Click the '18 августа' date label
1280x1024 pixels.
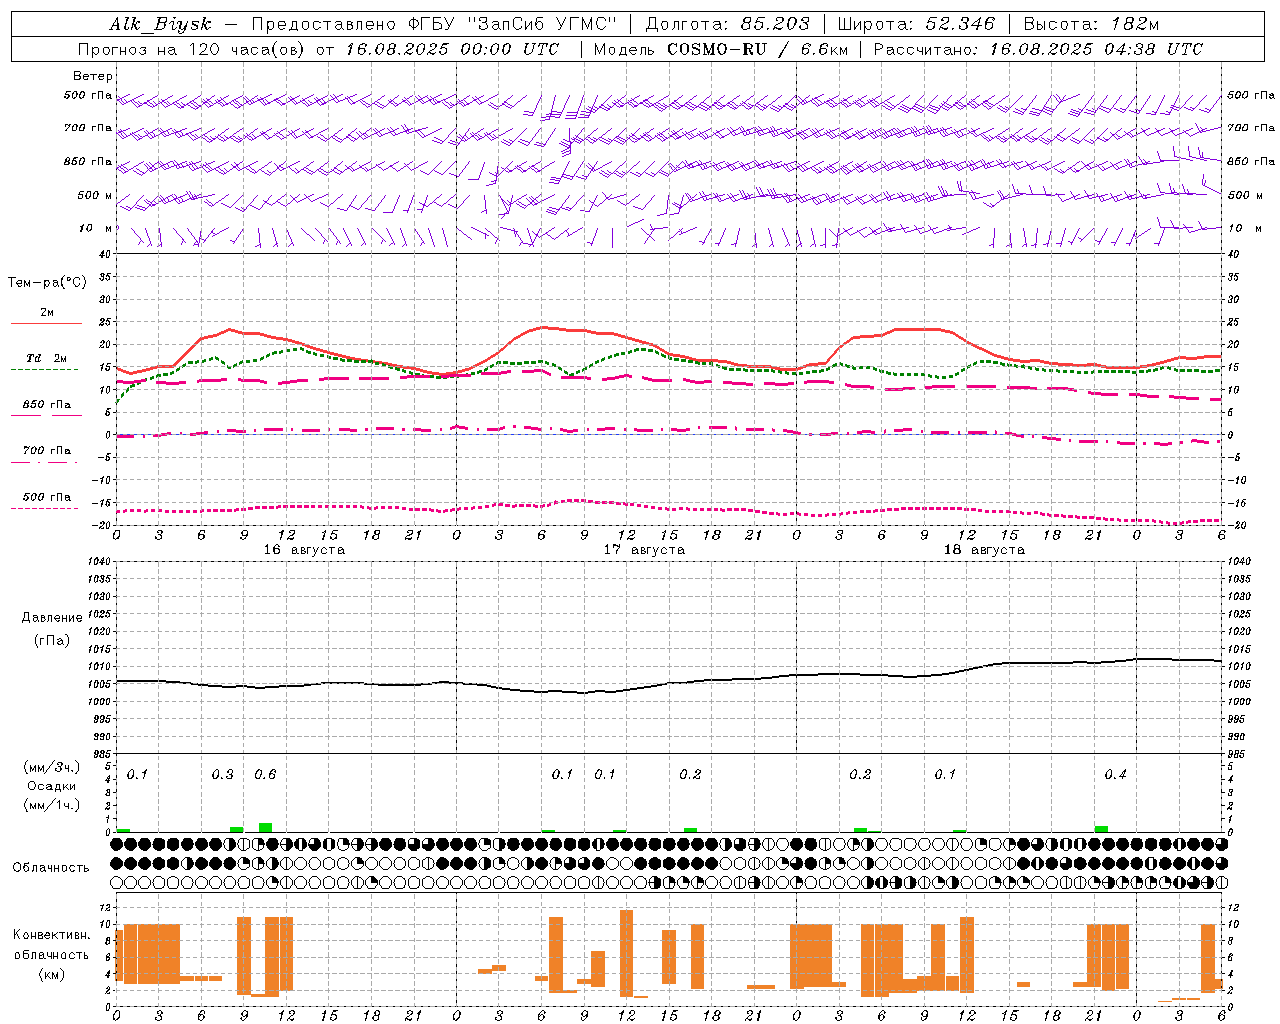tap(984, 550)
